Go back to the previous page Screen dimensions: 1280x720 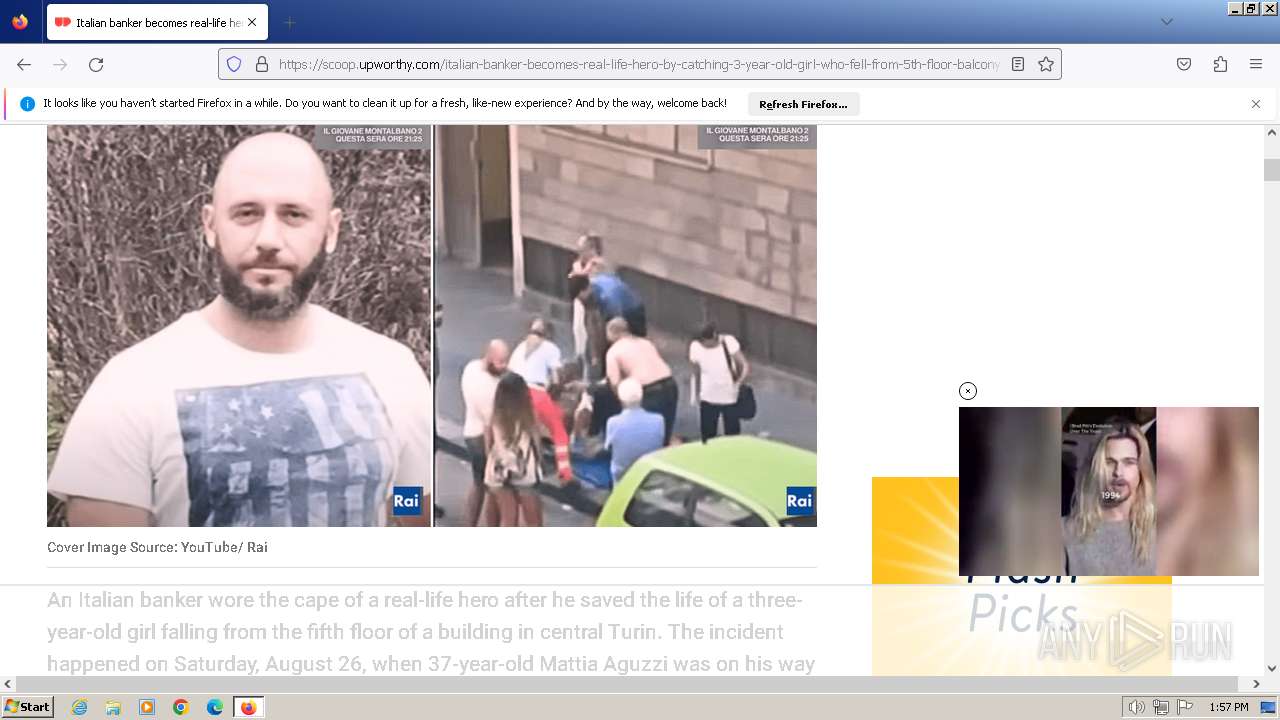pyautogui.click(x=24, y=64)
